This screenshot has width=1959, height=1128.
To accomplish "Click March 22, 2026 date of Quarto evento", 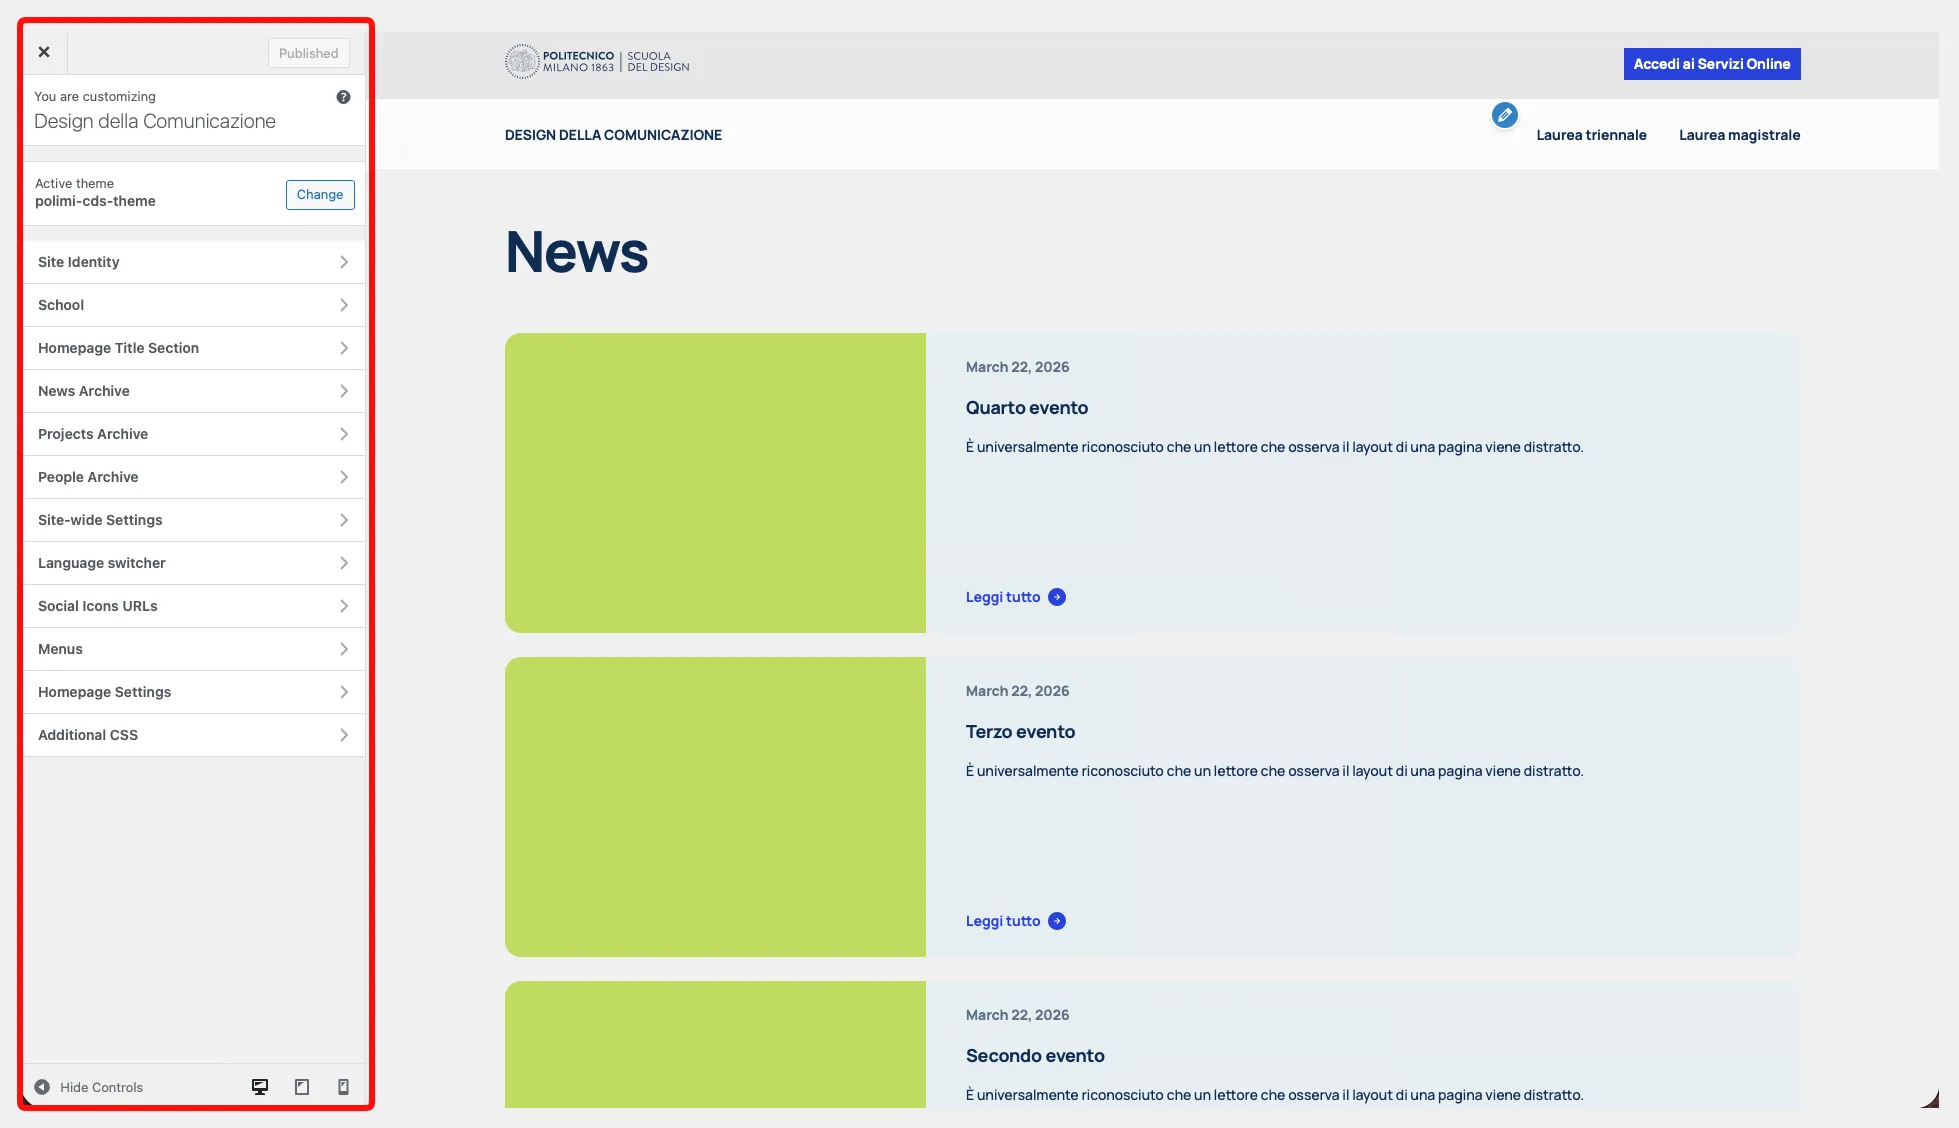I will 1017,367.
